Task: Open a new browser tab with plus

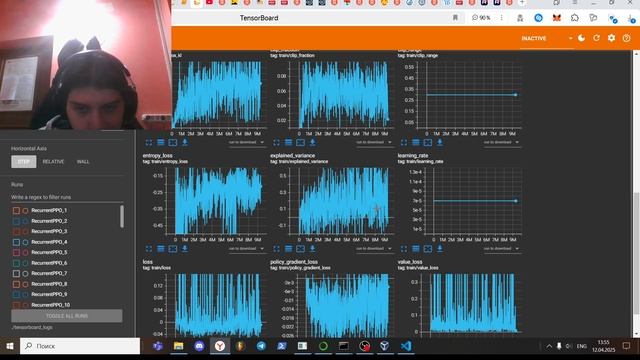Action: click(x=522, y=2)
